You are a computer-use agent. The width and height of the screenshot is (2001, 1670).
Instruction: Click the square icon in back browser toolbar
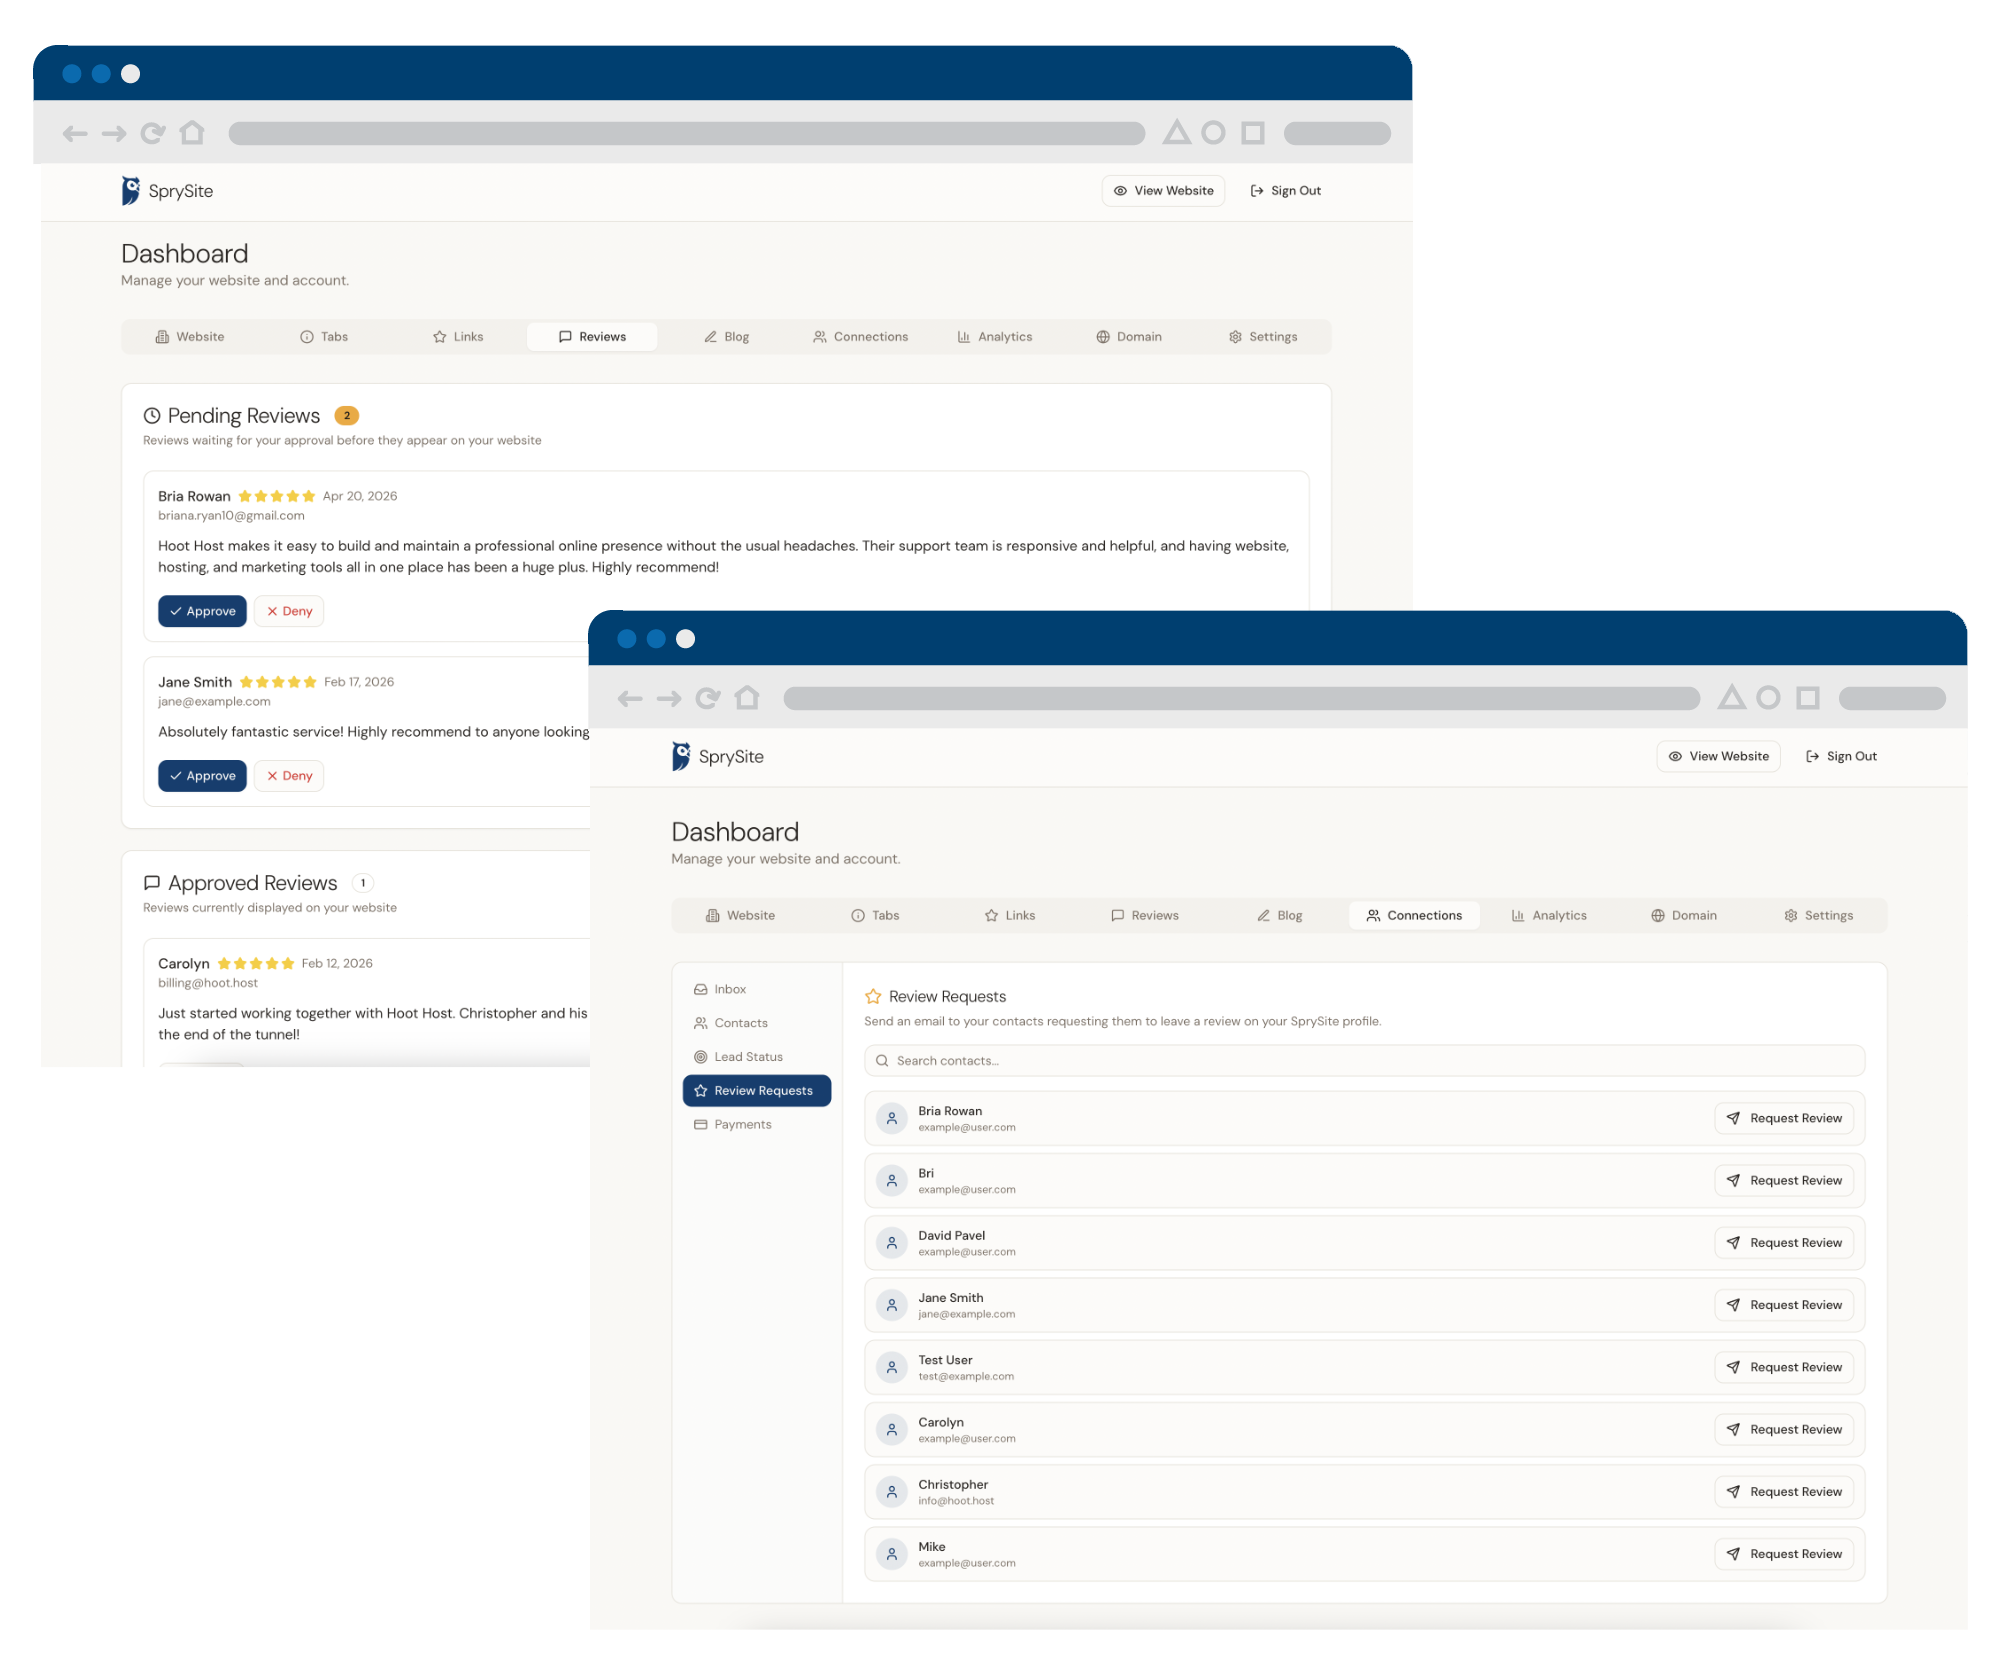pyautogui.click(x=1252, y=133)
